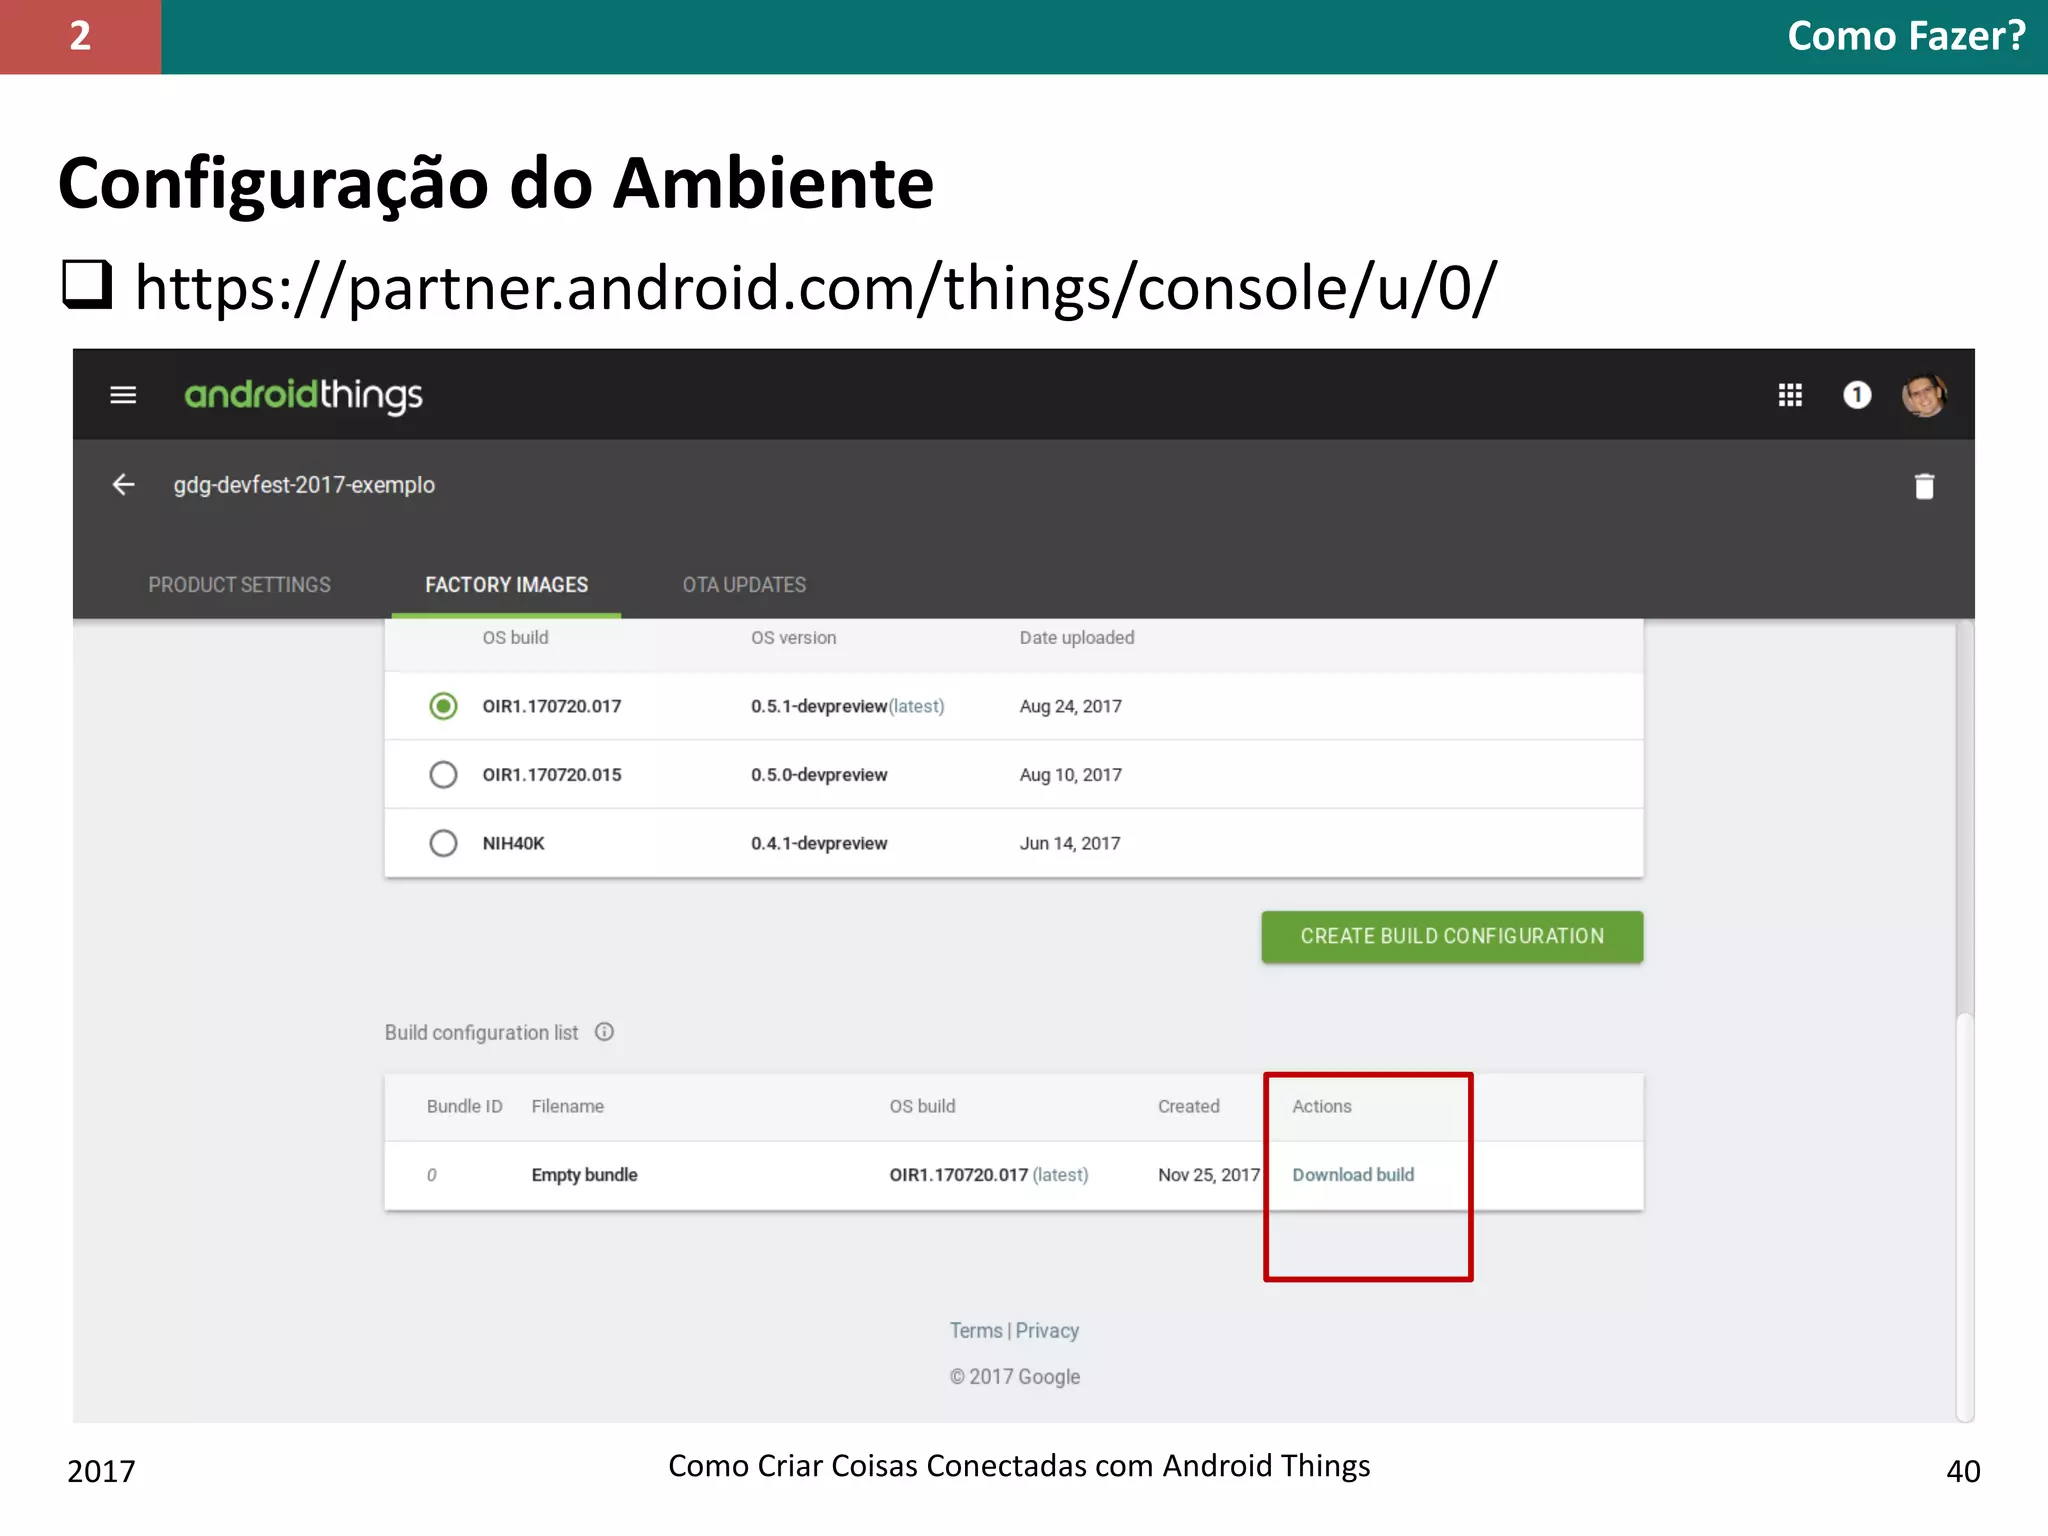
Task: Delete product with trash icon
Action: [1924, 486]
